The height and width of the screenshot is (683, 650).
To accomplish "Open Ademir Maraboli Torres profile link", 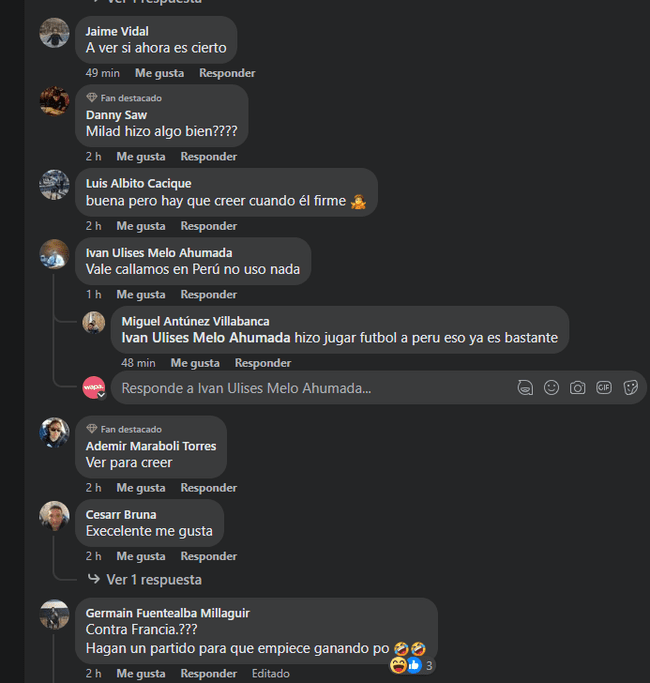I will click(x=151, y=446).
